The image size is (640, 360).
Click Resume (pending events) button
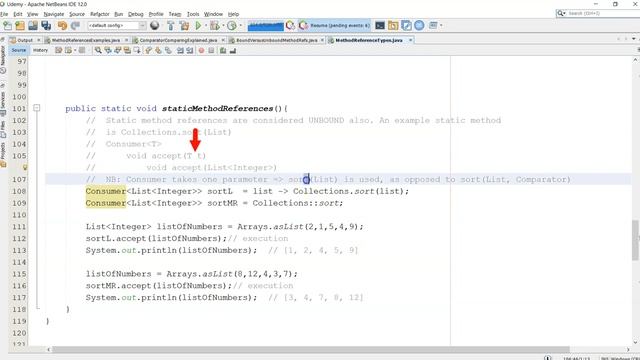click(334, 25)
